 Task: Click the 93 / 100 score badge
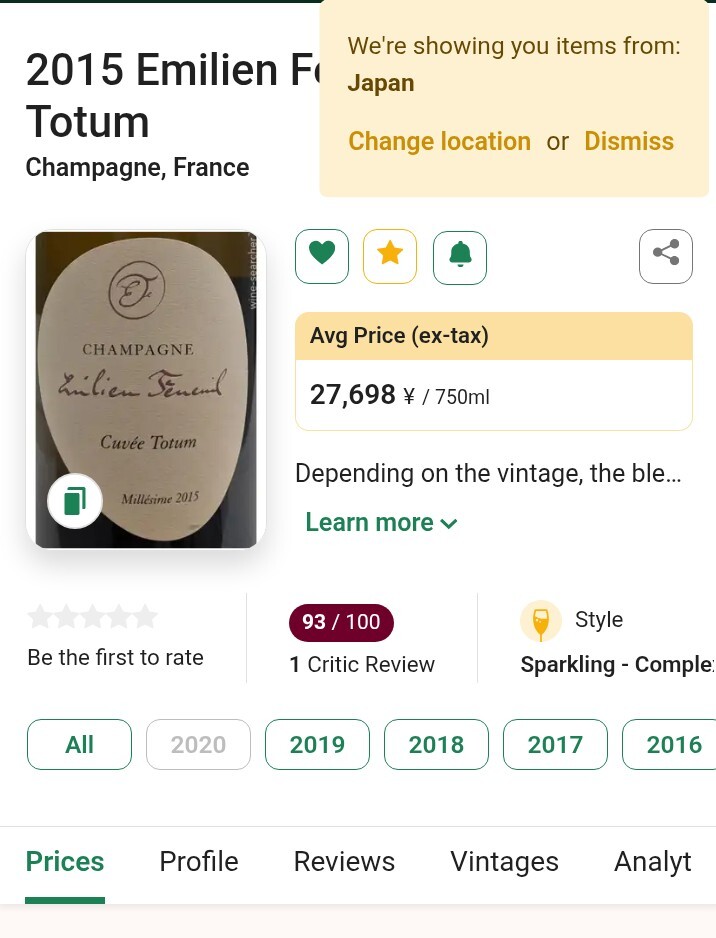click(341, 622)
